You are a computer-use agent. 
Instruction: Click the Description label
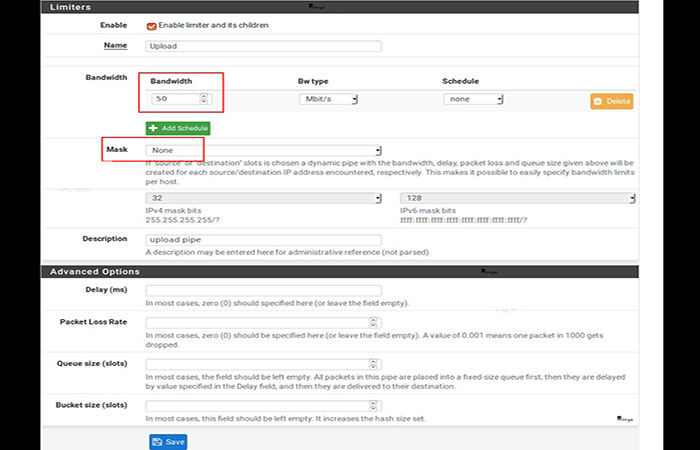pos(105,239)
